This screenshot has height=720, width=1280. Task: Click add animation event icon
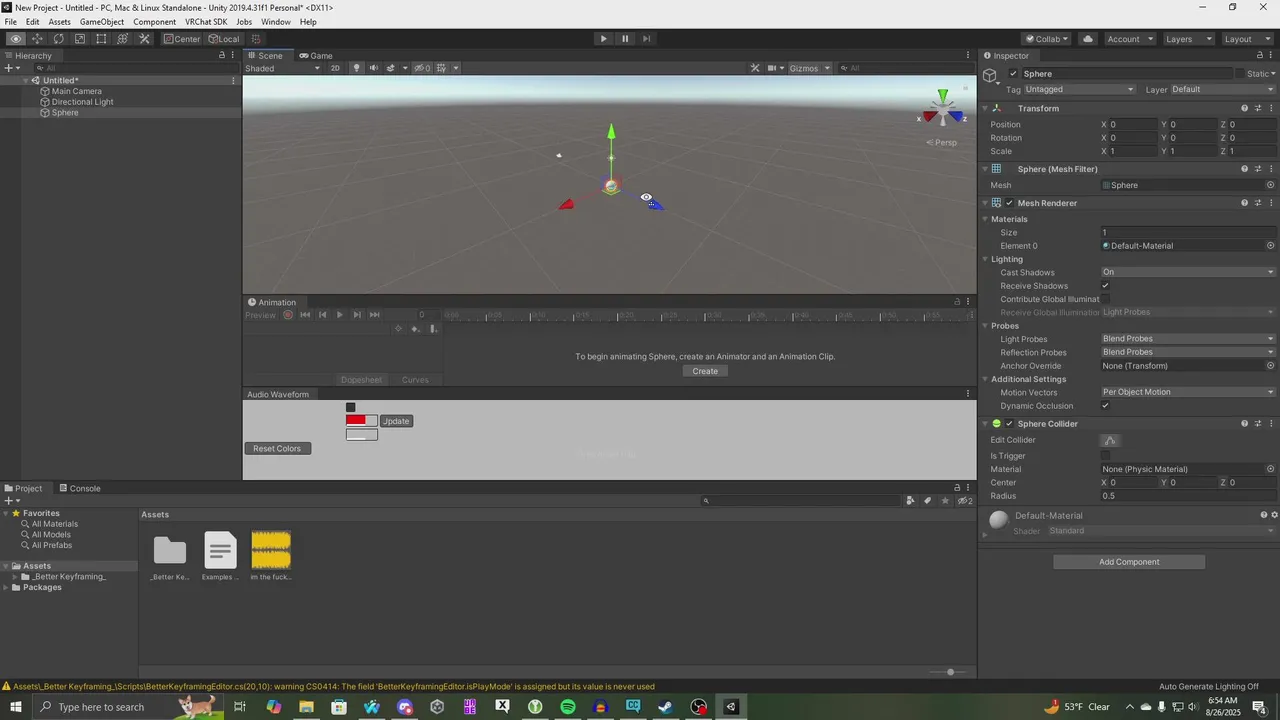click(433, 329)
